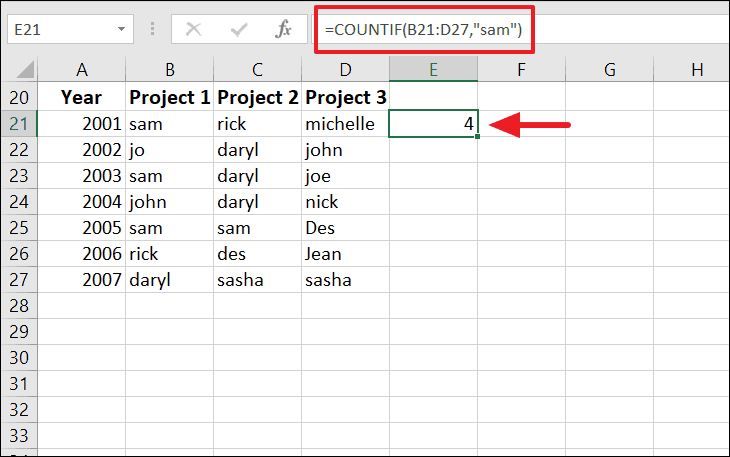The width and height of the screenshot is (730, 457).
Task: Click 'daryl' in row 24
Action: tap(257, 202)
